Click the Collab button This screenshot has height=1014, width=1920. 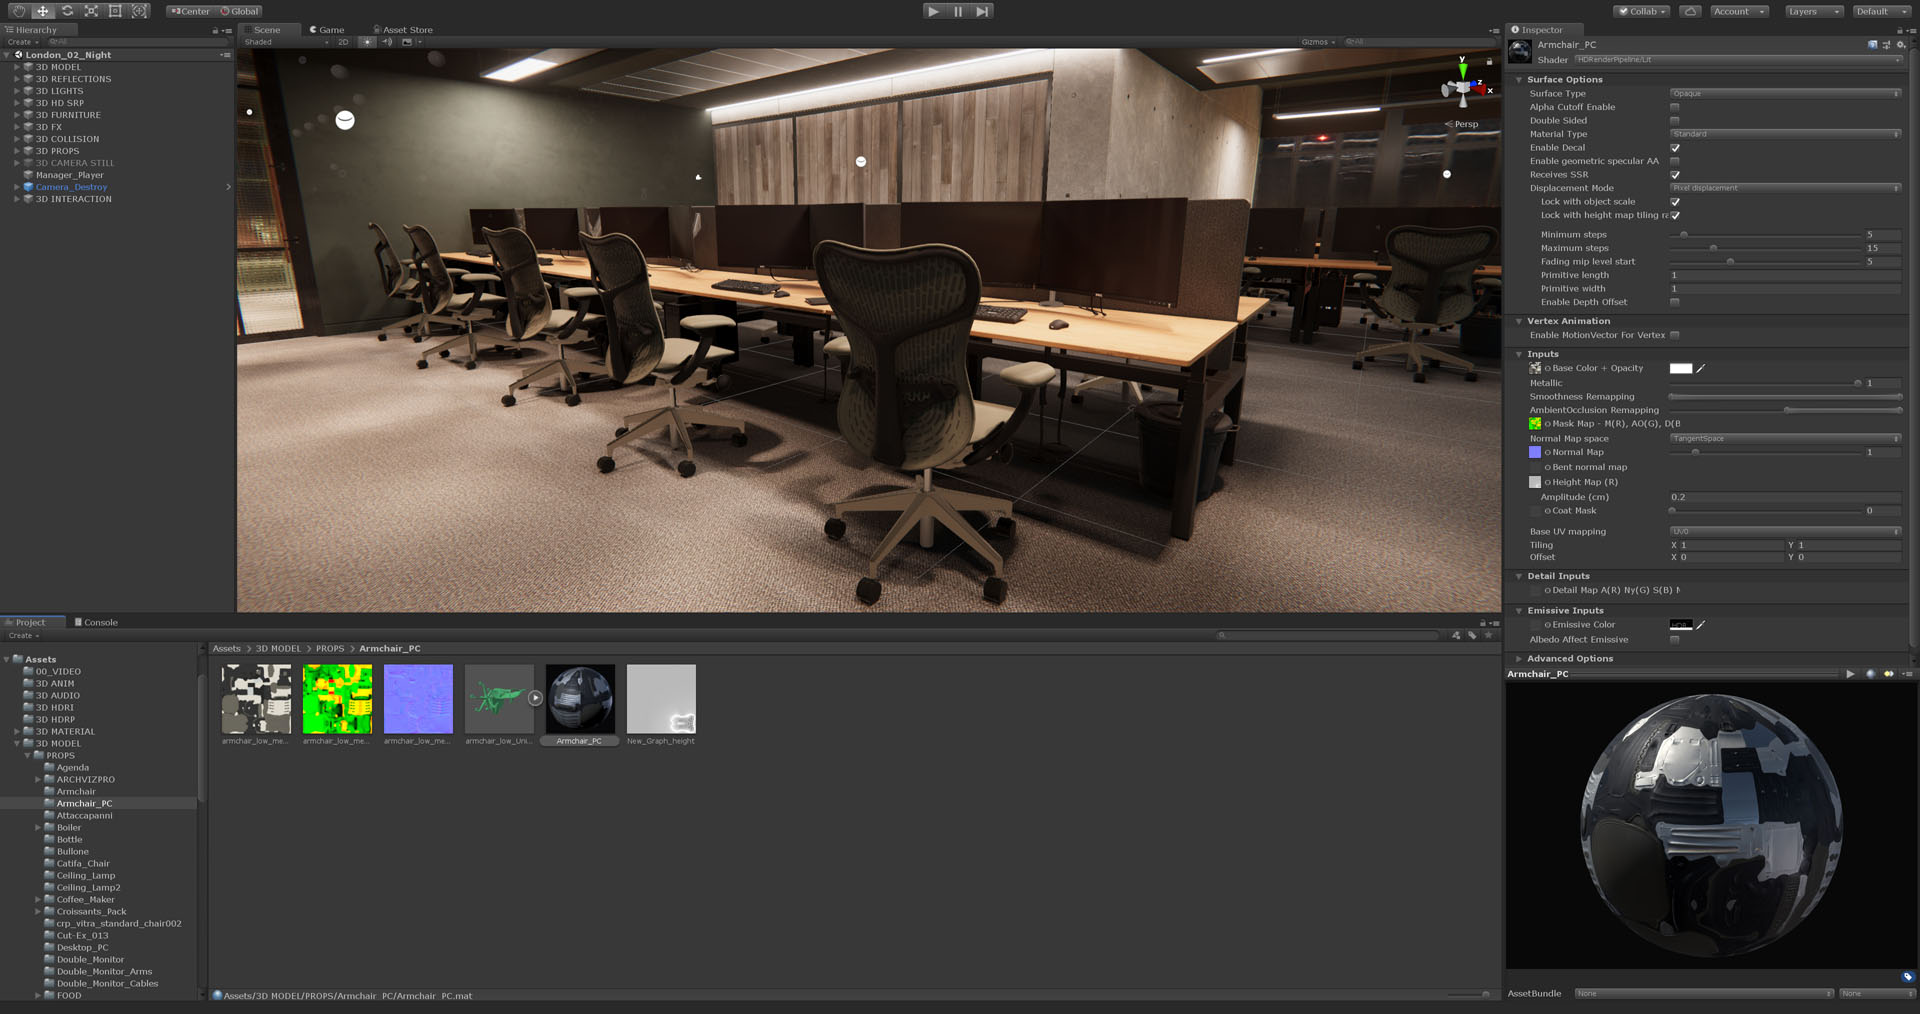[x=1642, y=11]
